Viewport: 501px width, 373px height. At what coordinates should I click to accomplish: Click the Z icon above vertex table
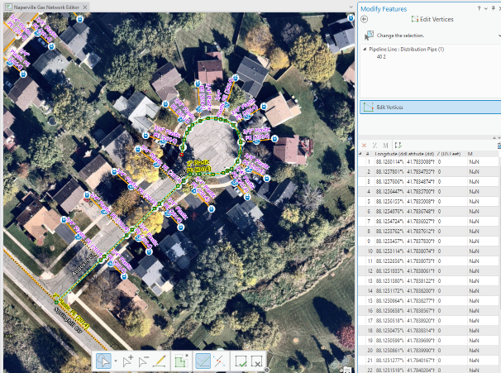(375, 145)
